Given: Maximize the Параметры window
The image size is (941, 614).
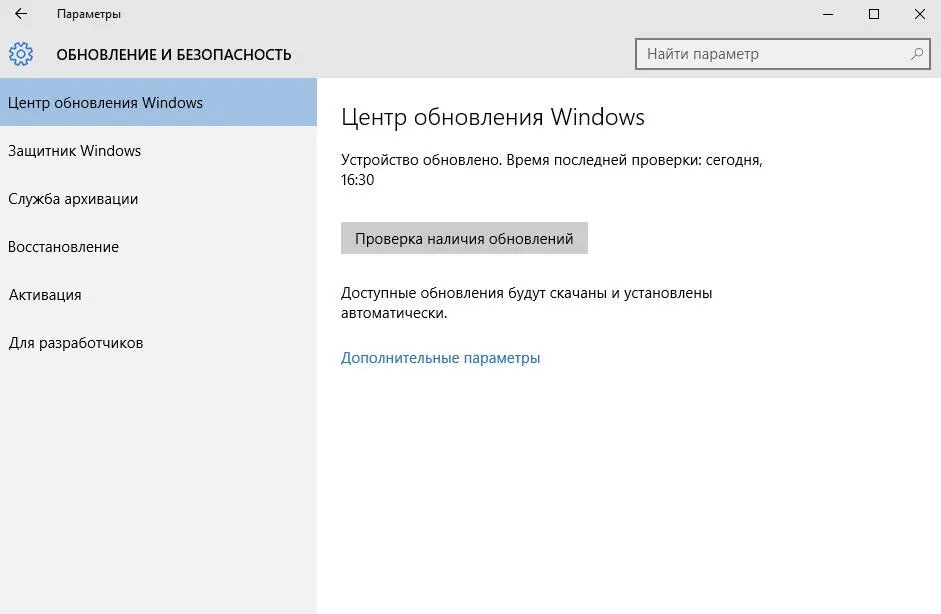Looking at the screenshot, I should [873, 14].
